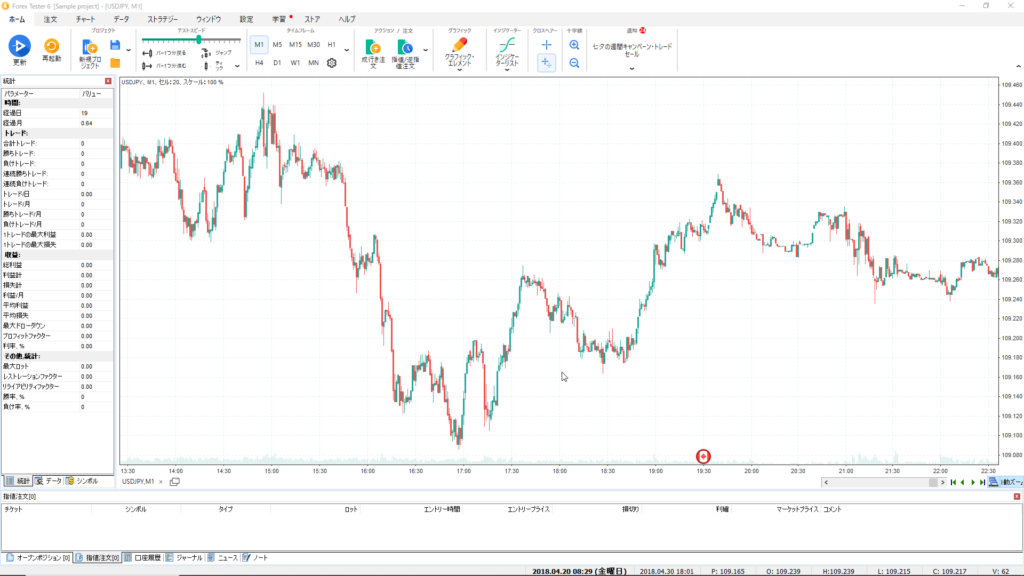Step chart right with green arrow
The image size is (1024, 576).
click(972, 482)
